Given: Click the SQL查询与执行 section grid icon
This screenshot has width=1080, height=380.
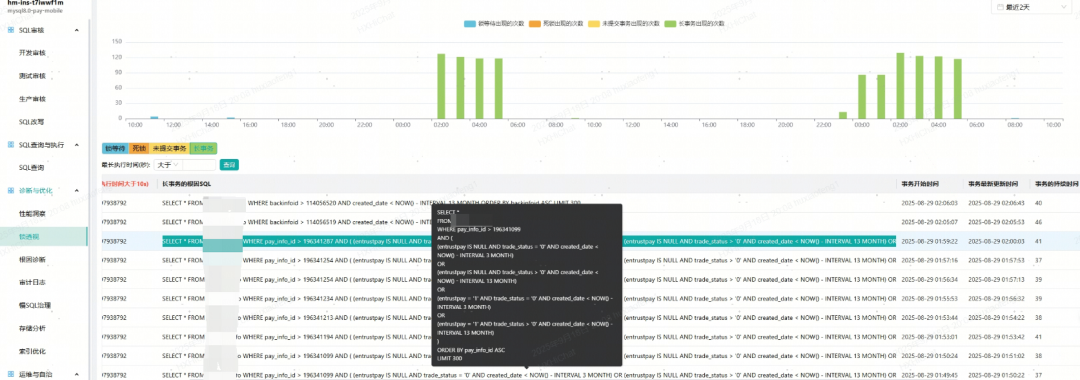Looking at the screenshot, I should click(10, 145).
